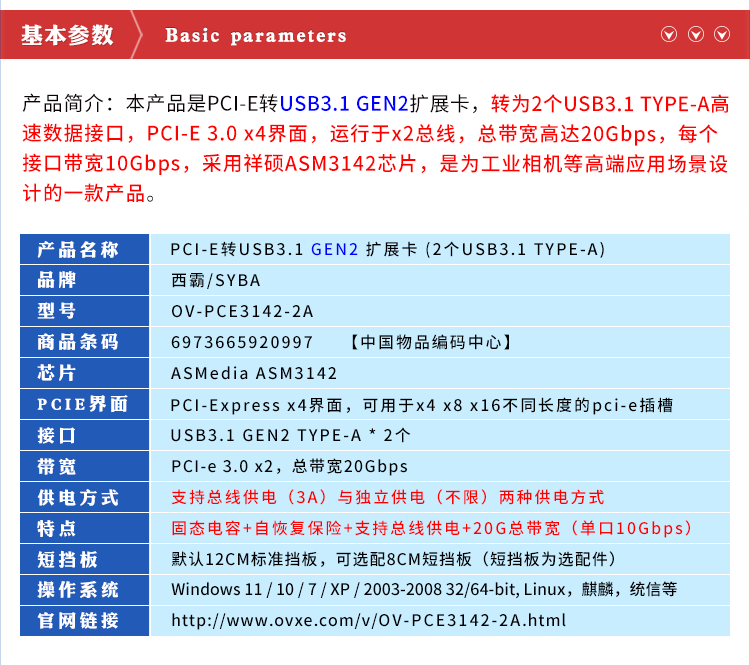Click the 型号 label cell
The image size is (750, 665).
[x=85, y=311]
